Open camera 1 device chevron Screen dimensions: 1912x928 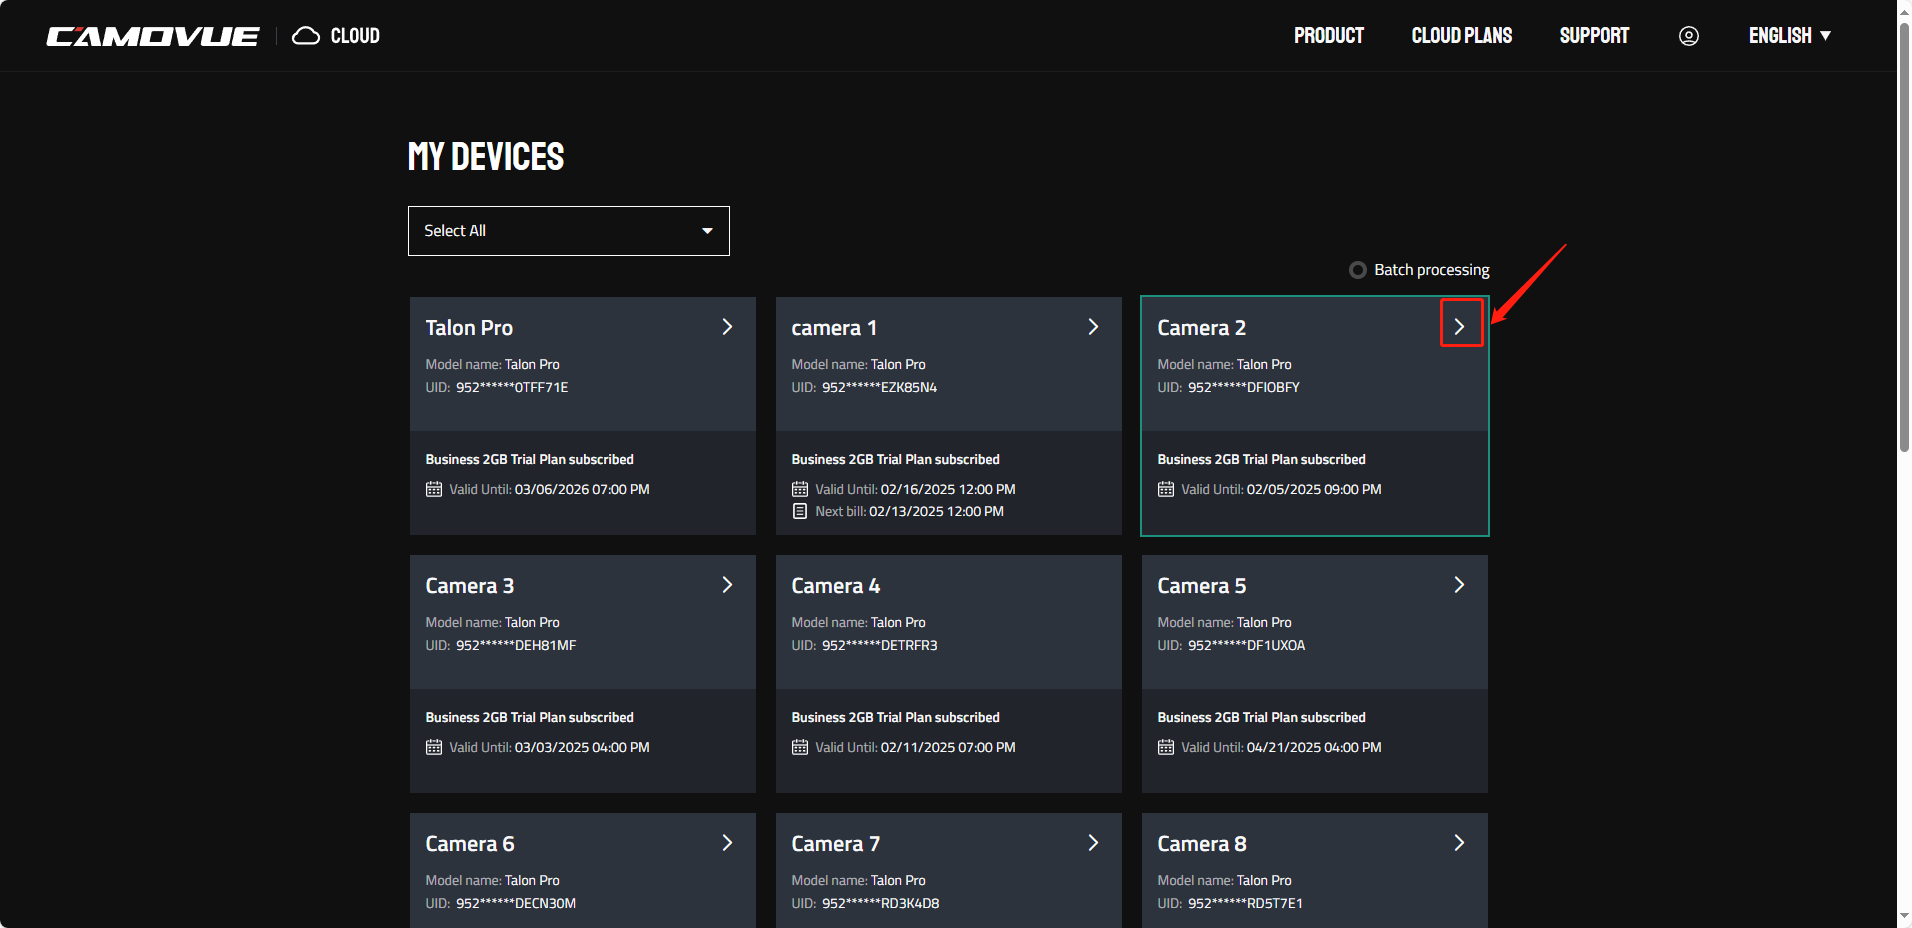(1093, 327)
